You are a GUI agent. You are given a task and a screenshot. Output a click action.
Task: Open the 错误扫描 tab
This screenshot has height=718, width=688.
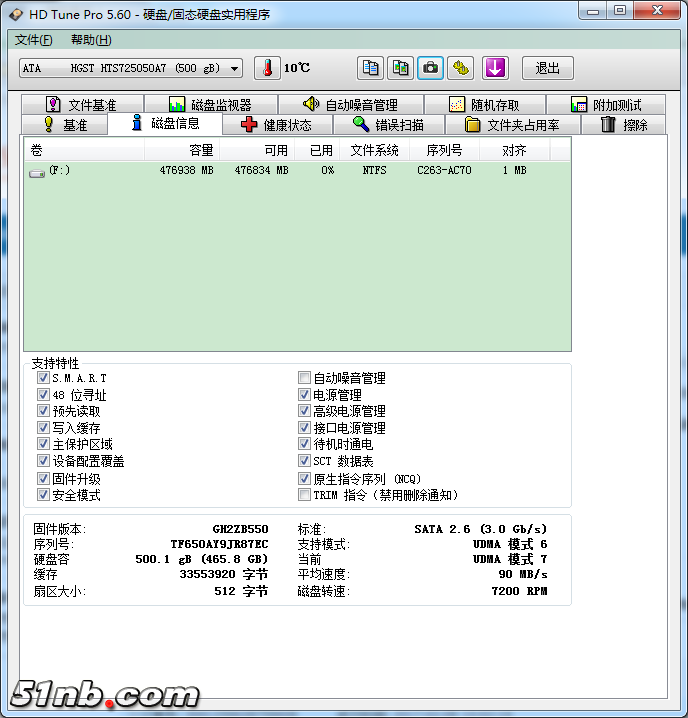389,125
